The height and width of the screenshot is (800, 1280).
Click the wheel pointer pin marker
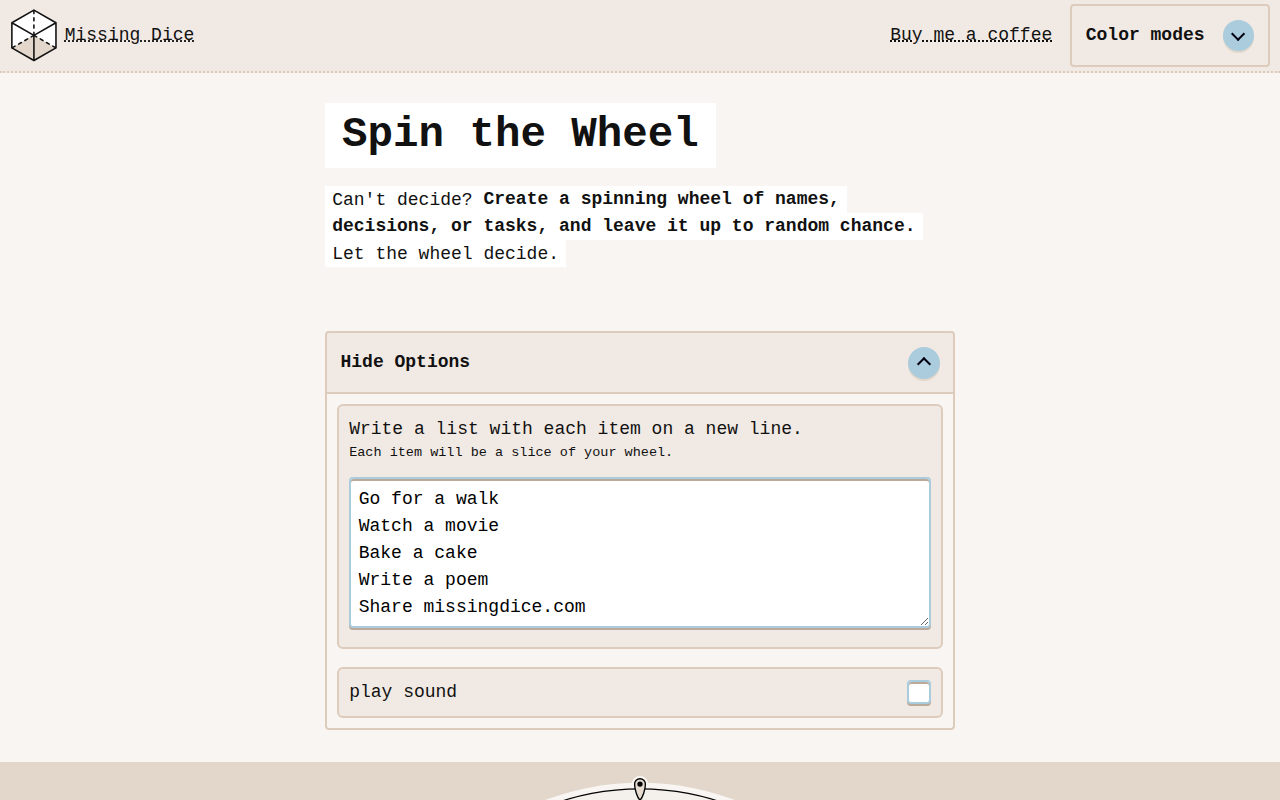(640, 788)
